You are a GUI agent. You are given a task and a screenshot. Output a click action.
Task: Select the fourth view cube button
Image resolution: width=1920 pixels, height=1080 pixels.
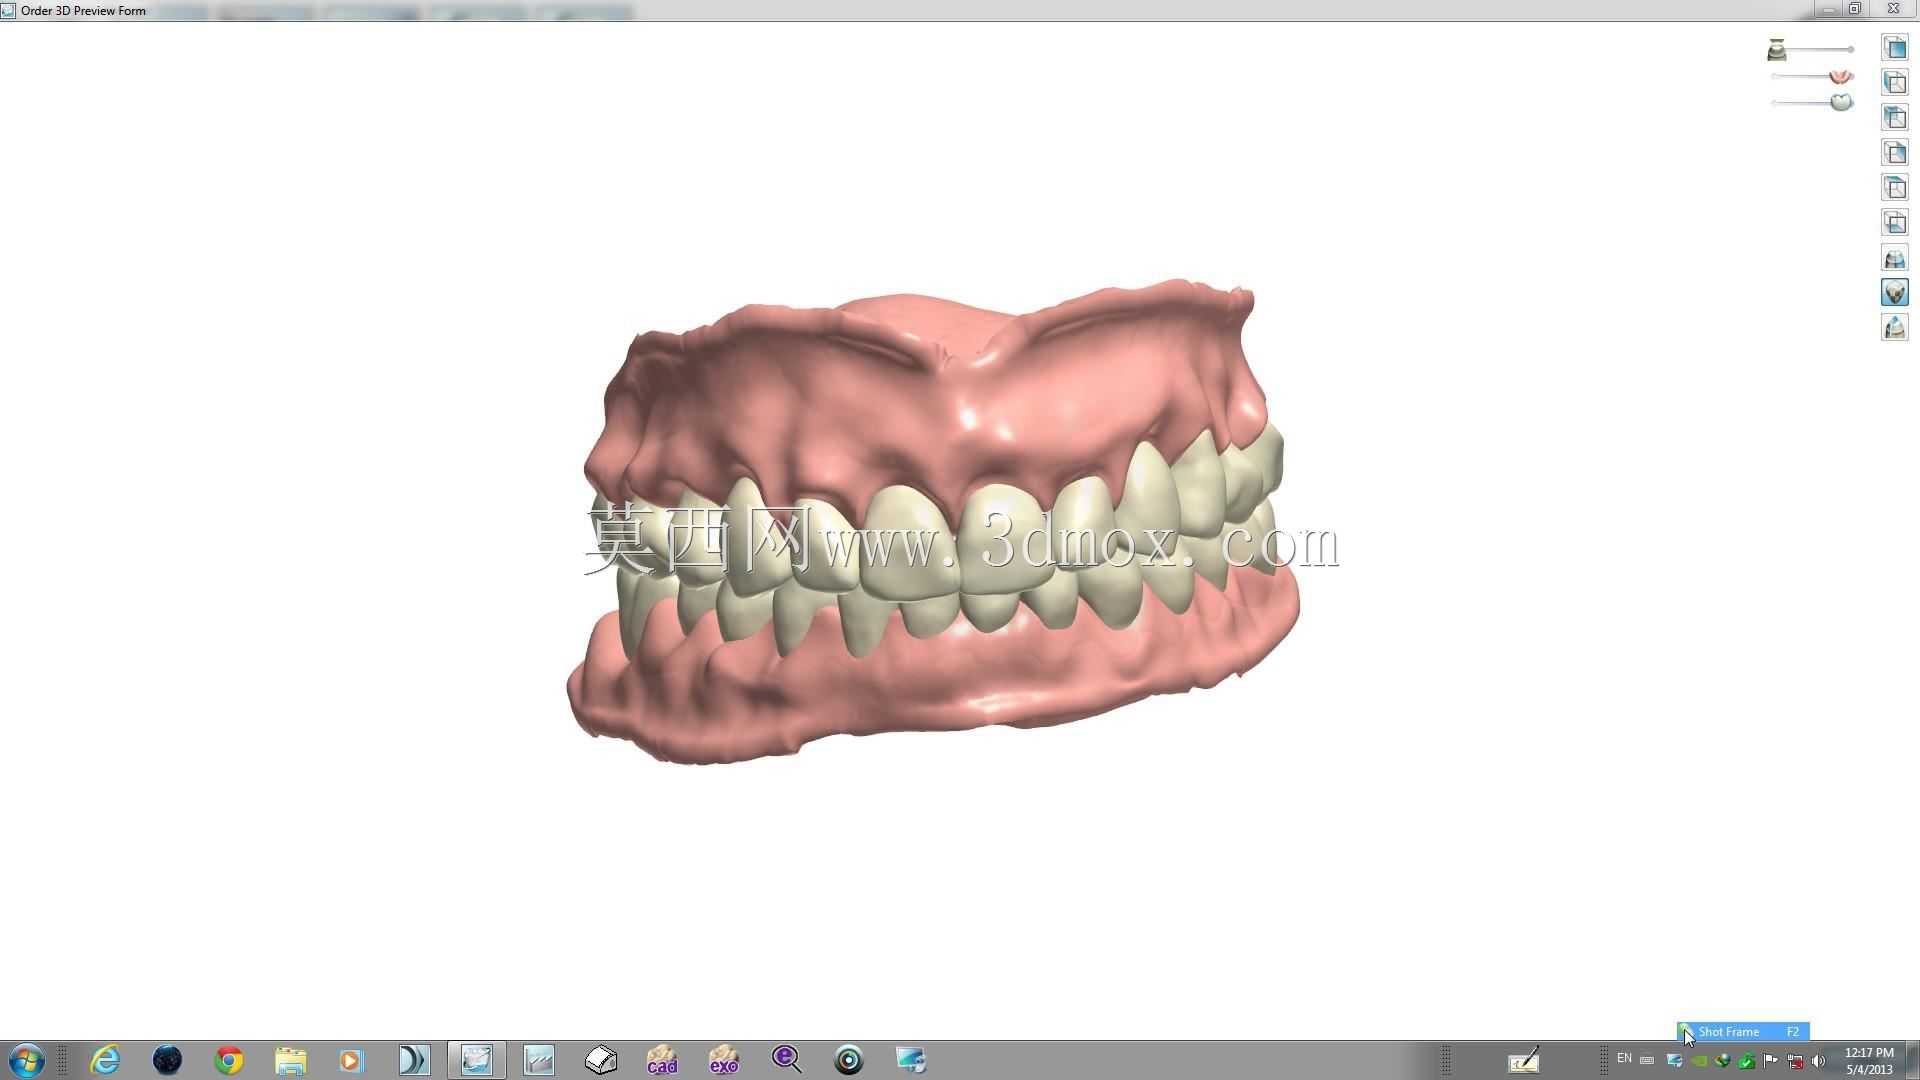(1894, 152)
